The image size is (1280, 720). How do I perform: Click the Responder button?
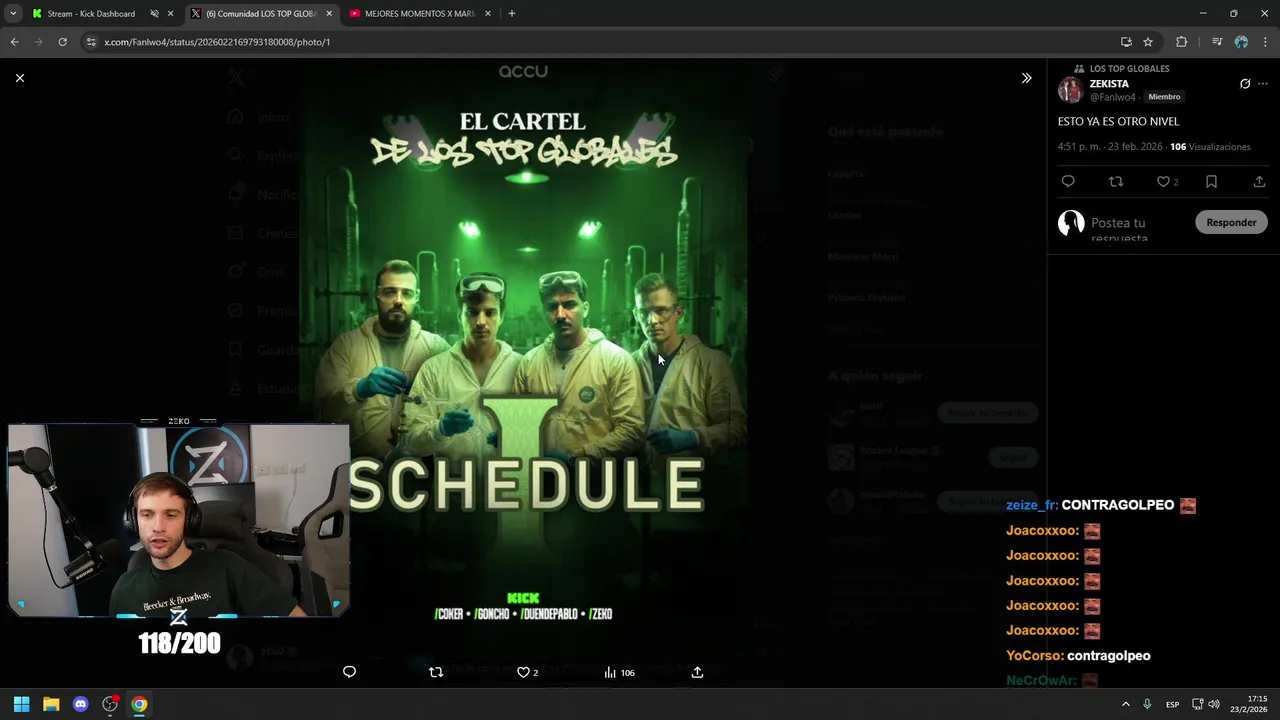click(x=1231, y=222)
